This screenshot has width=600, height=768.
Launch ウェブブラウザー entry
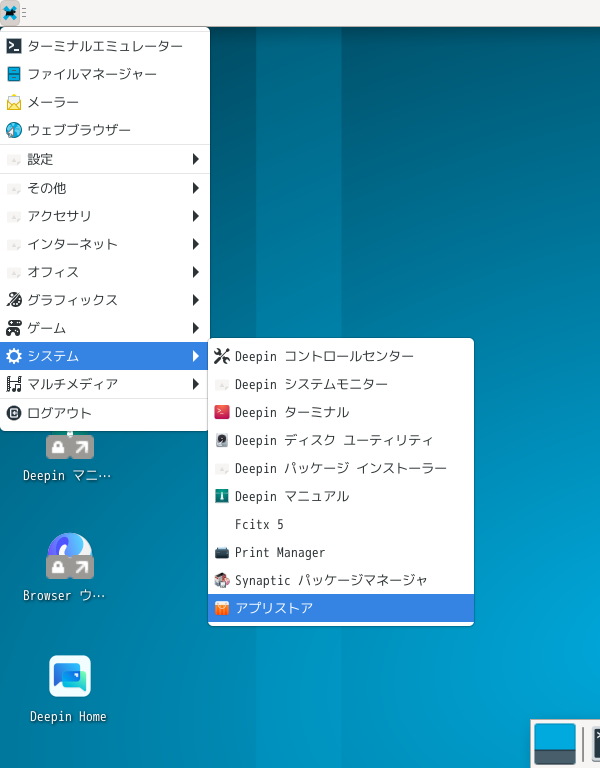105,130
